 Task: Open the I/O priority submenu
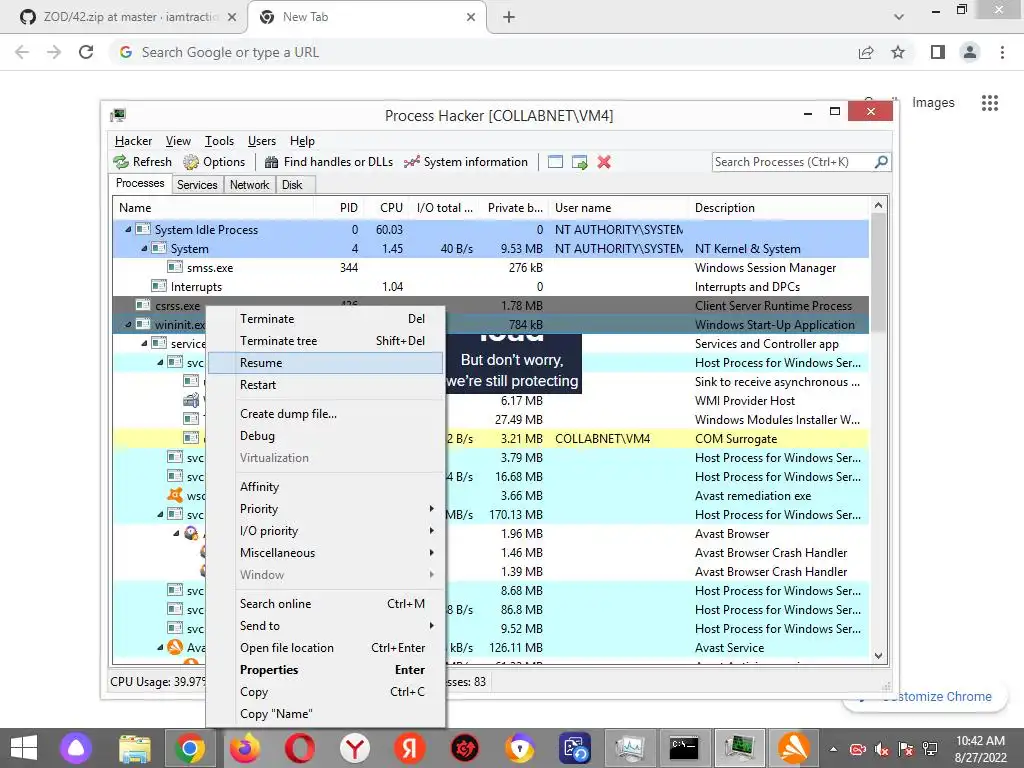[x=325, y=531]
